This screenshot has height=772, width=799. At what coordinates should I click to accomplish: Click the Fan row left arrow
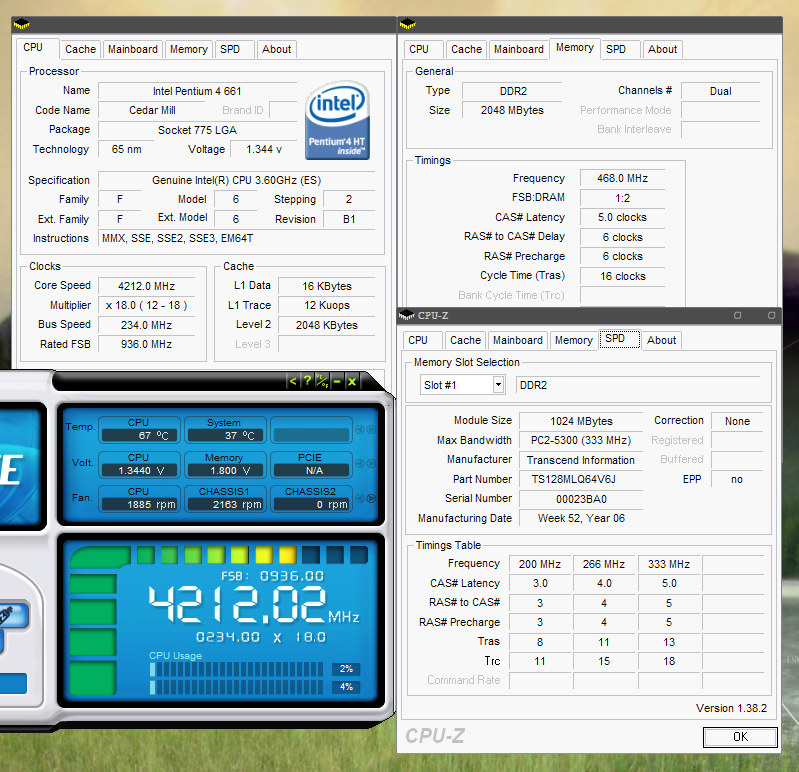point(360,498)
